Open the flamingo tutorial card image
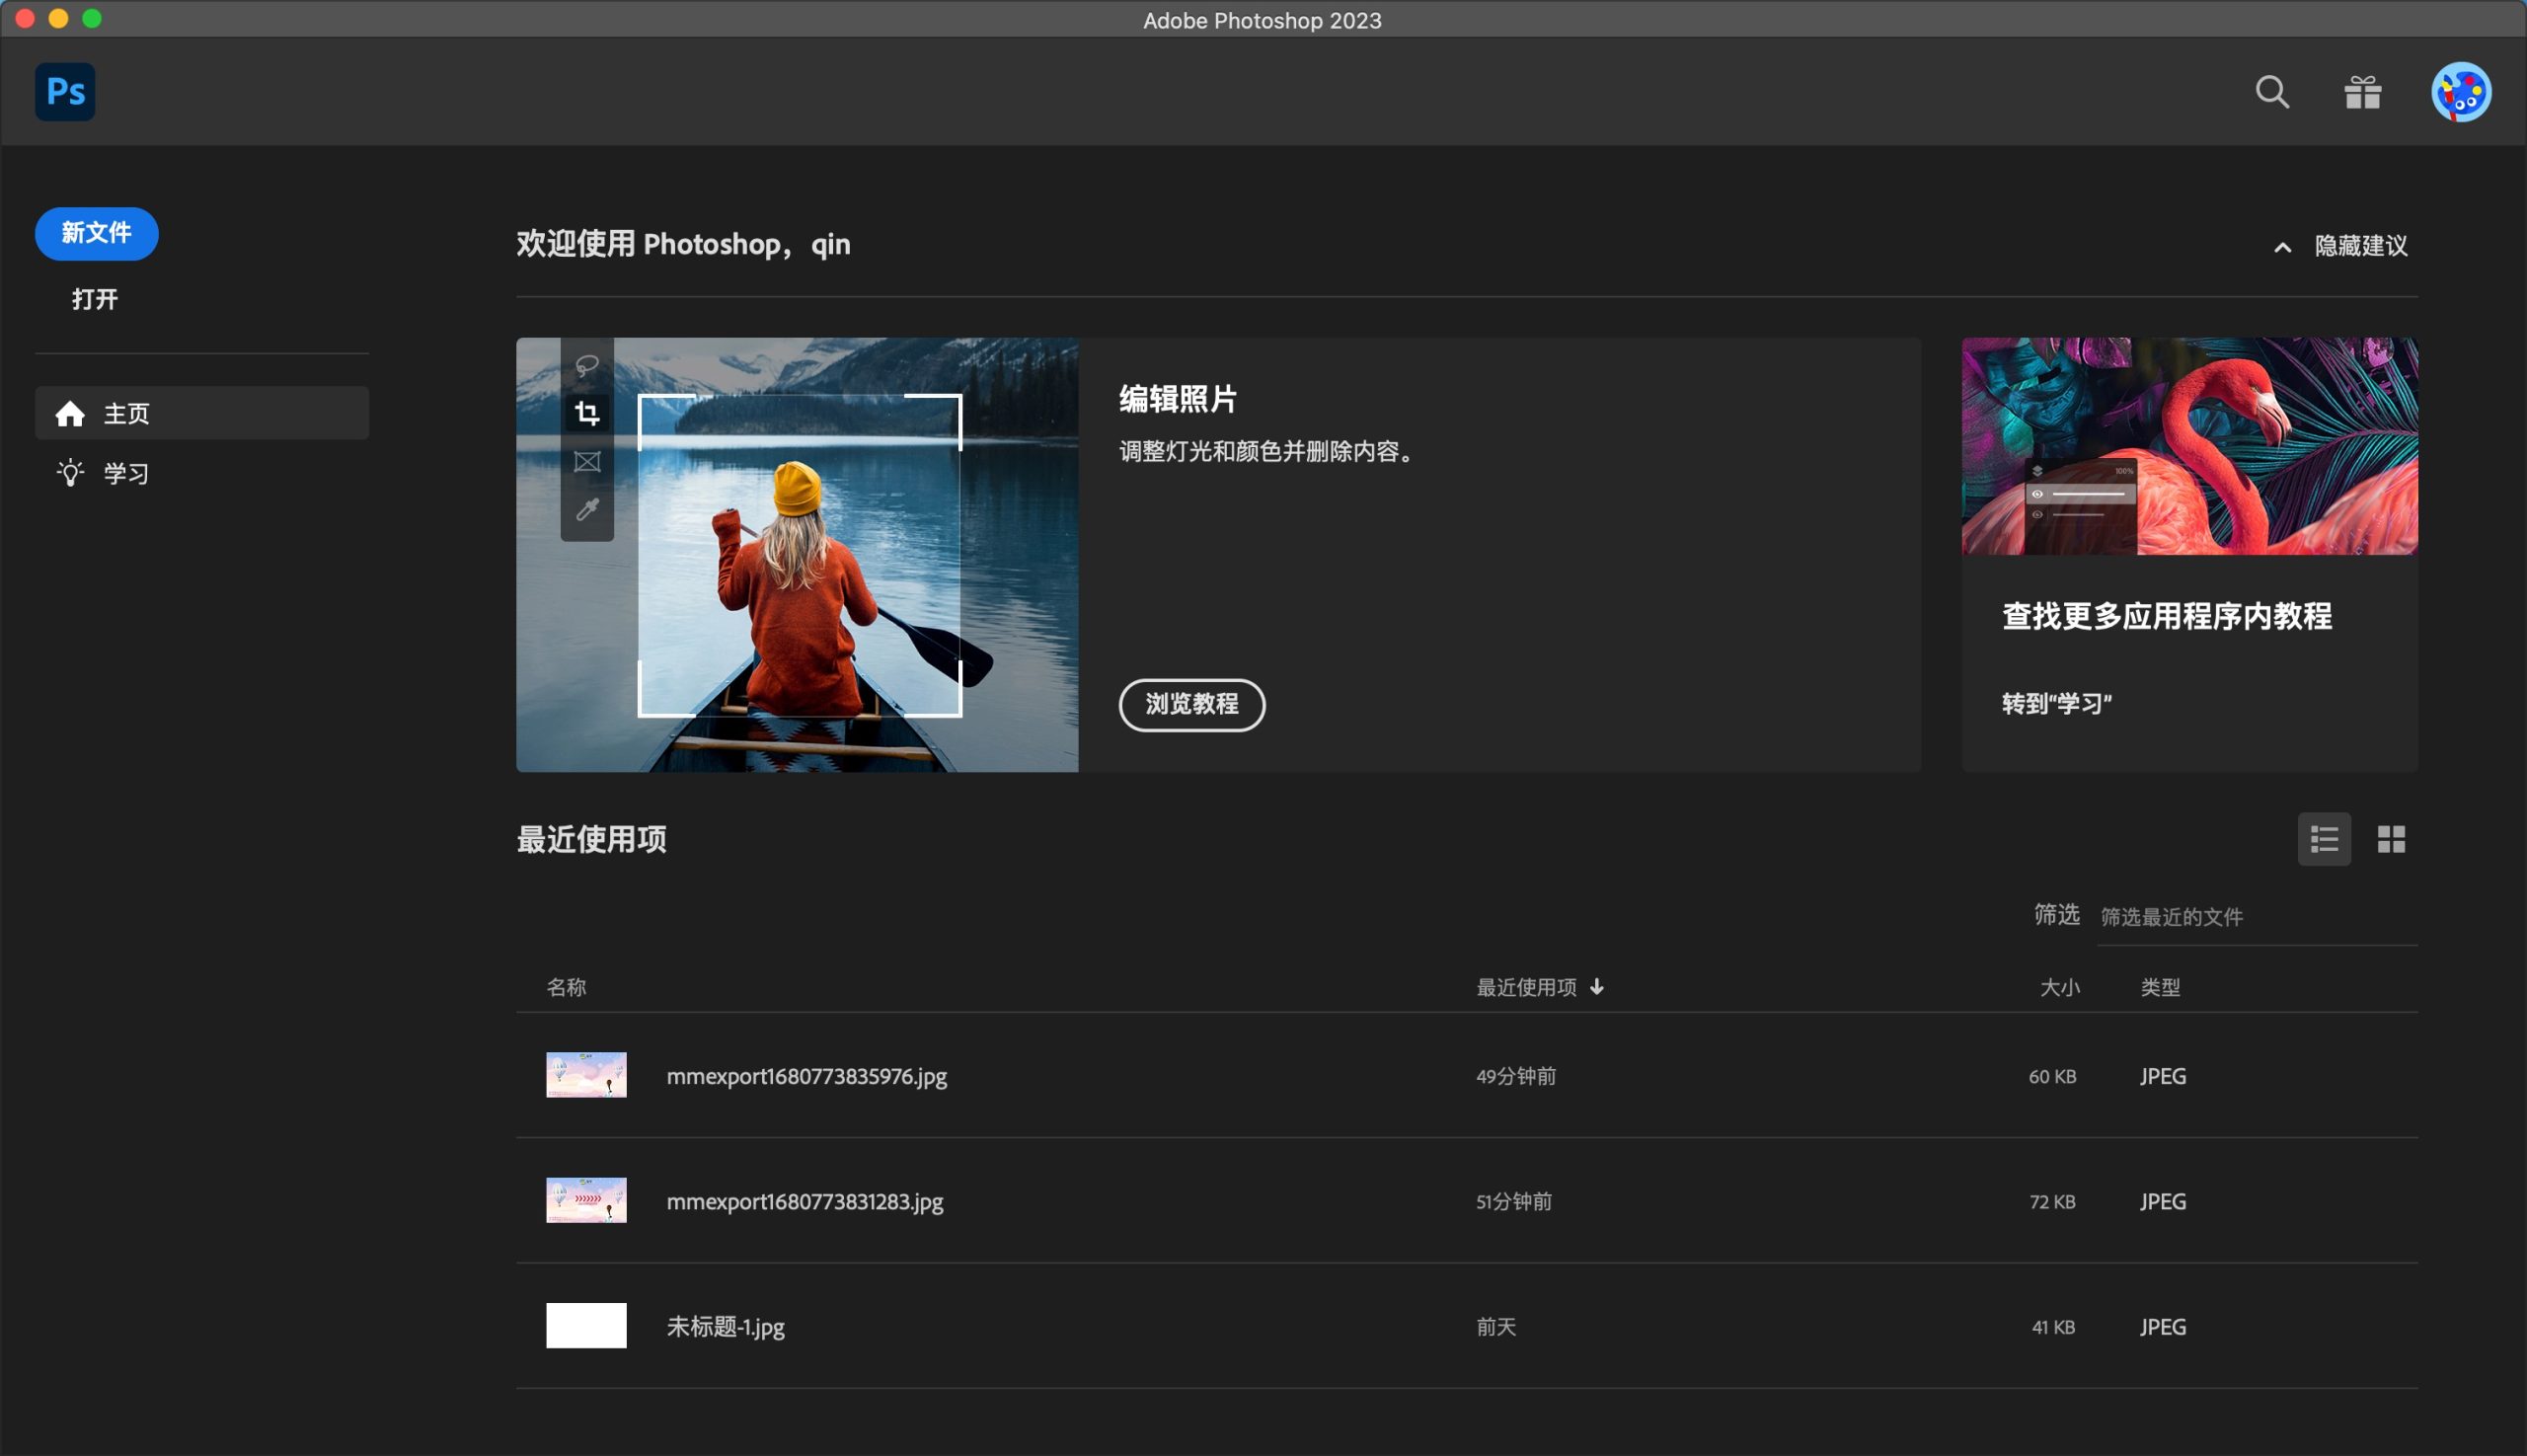This screenshot has width=2527, height=1456. tap(2189, 446)
